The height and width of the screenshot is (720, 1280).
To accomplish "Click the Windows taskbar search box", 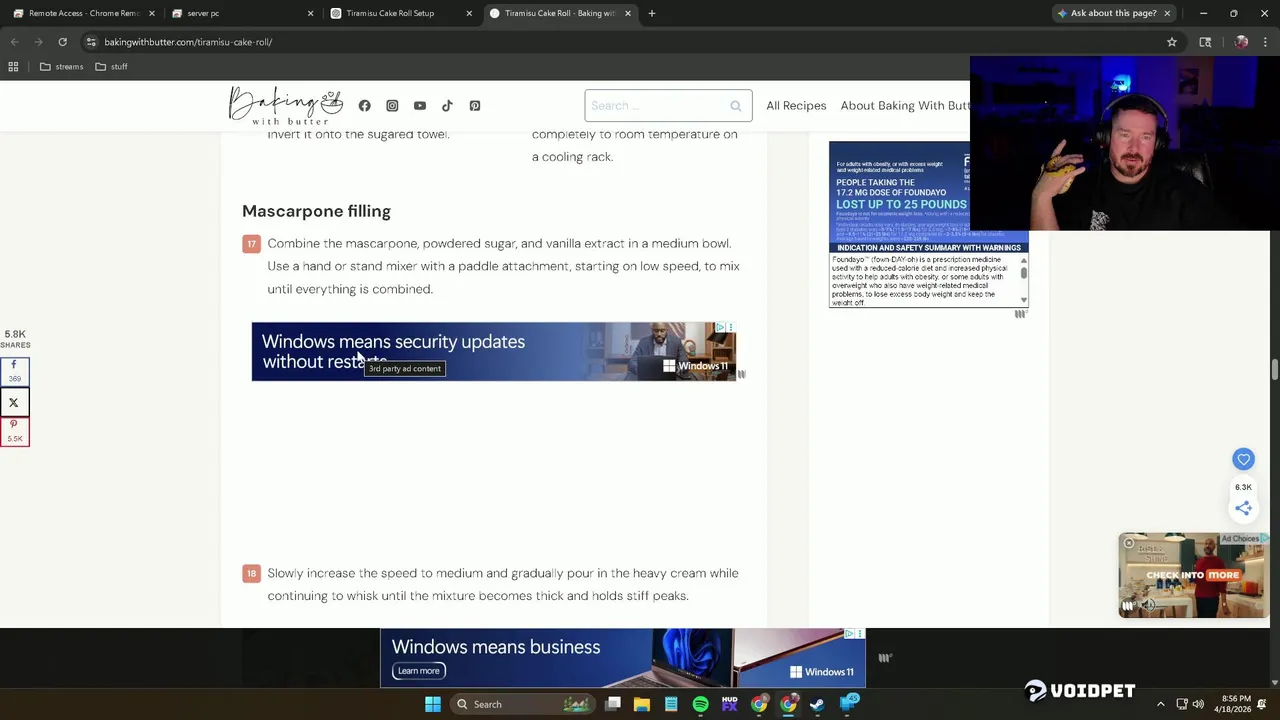I will tap(521, 704).
